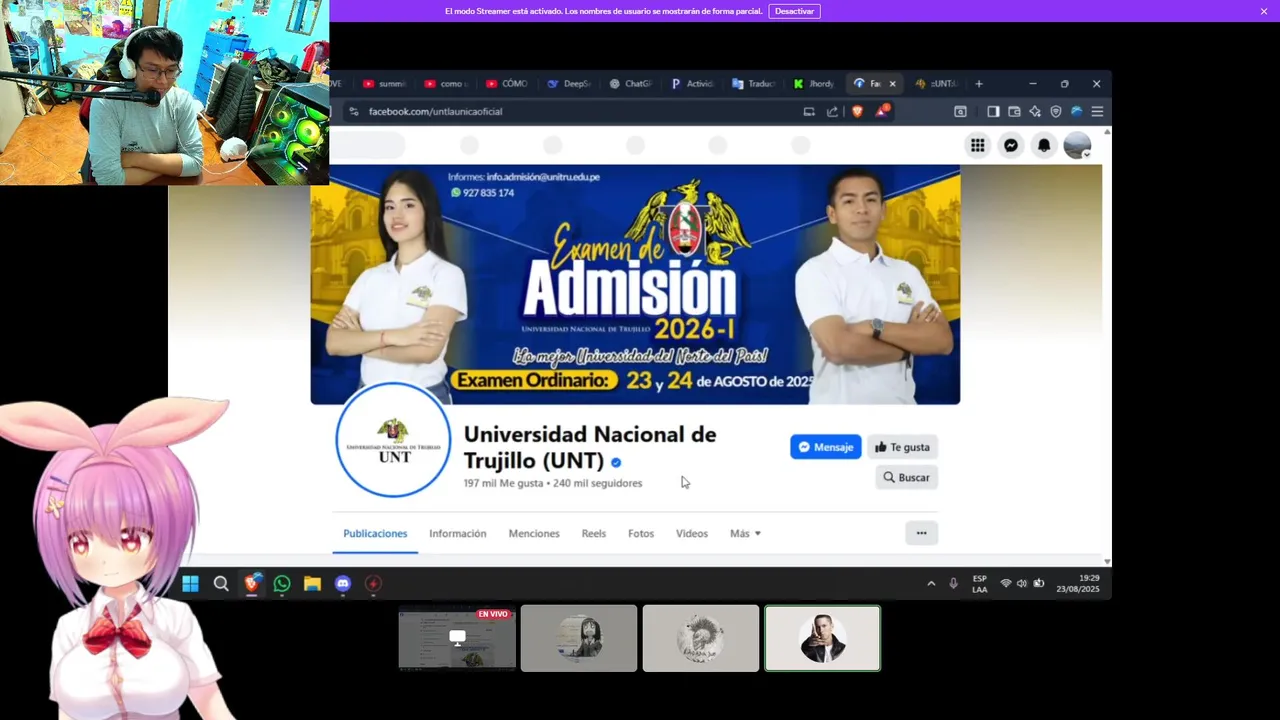Open site settings icon beside the URL
The height and width of the screenshot is (720, 1280).
click(353, 111)
